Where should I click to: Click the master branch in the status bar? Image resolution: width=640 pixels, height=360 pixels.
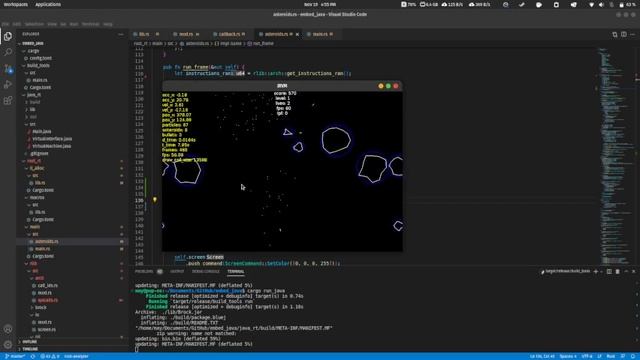click(x=15, y=356)
